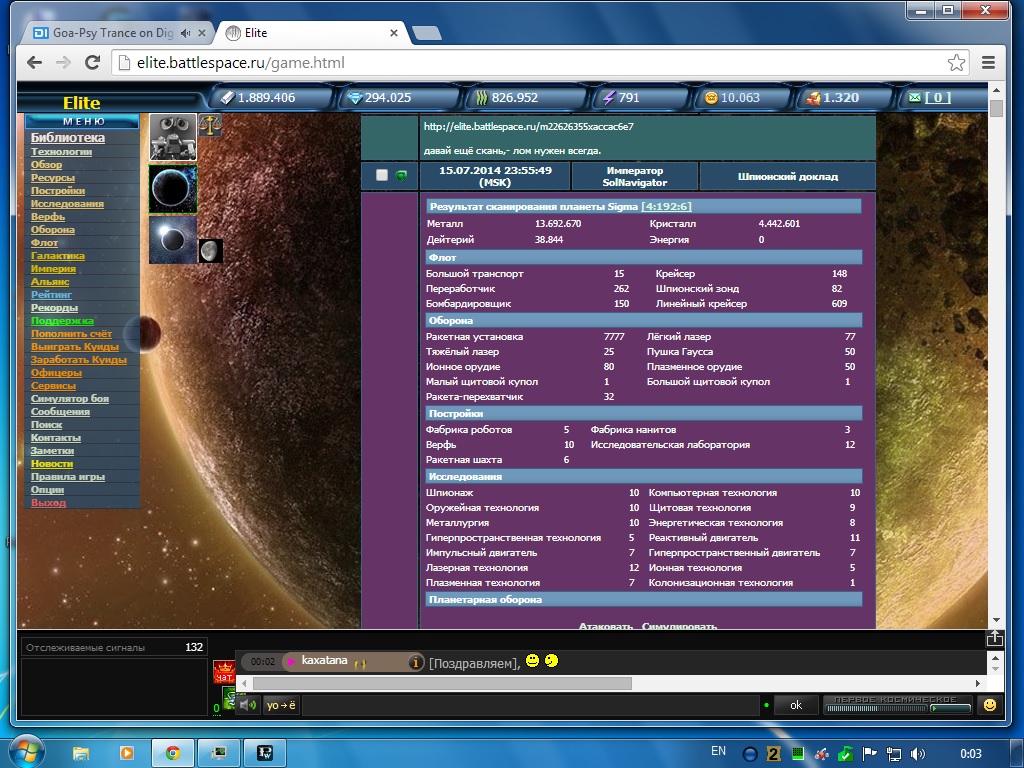Viewport: 1024px width, 768px height.
Task: Toggle the chat sound speaker icon
Action: 248,705
